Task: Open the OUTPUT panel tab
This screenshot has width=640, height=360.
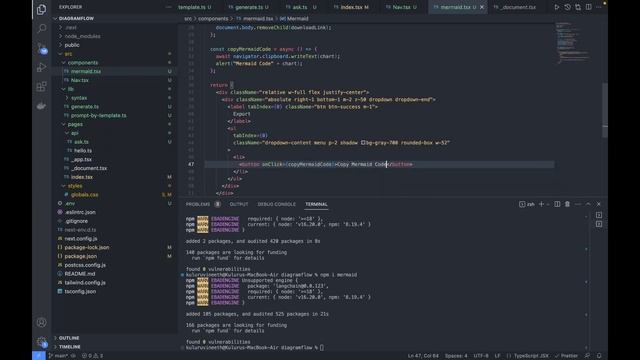Action: 239,204
